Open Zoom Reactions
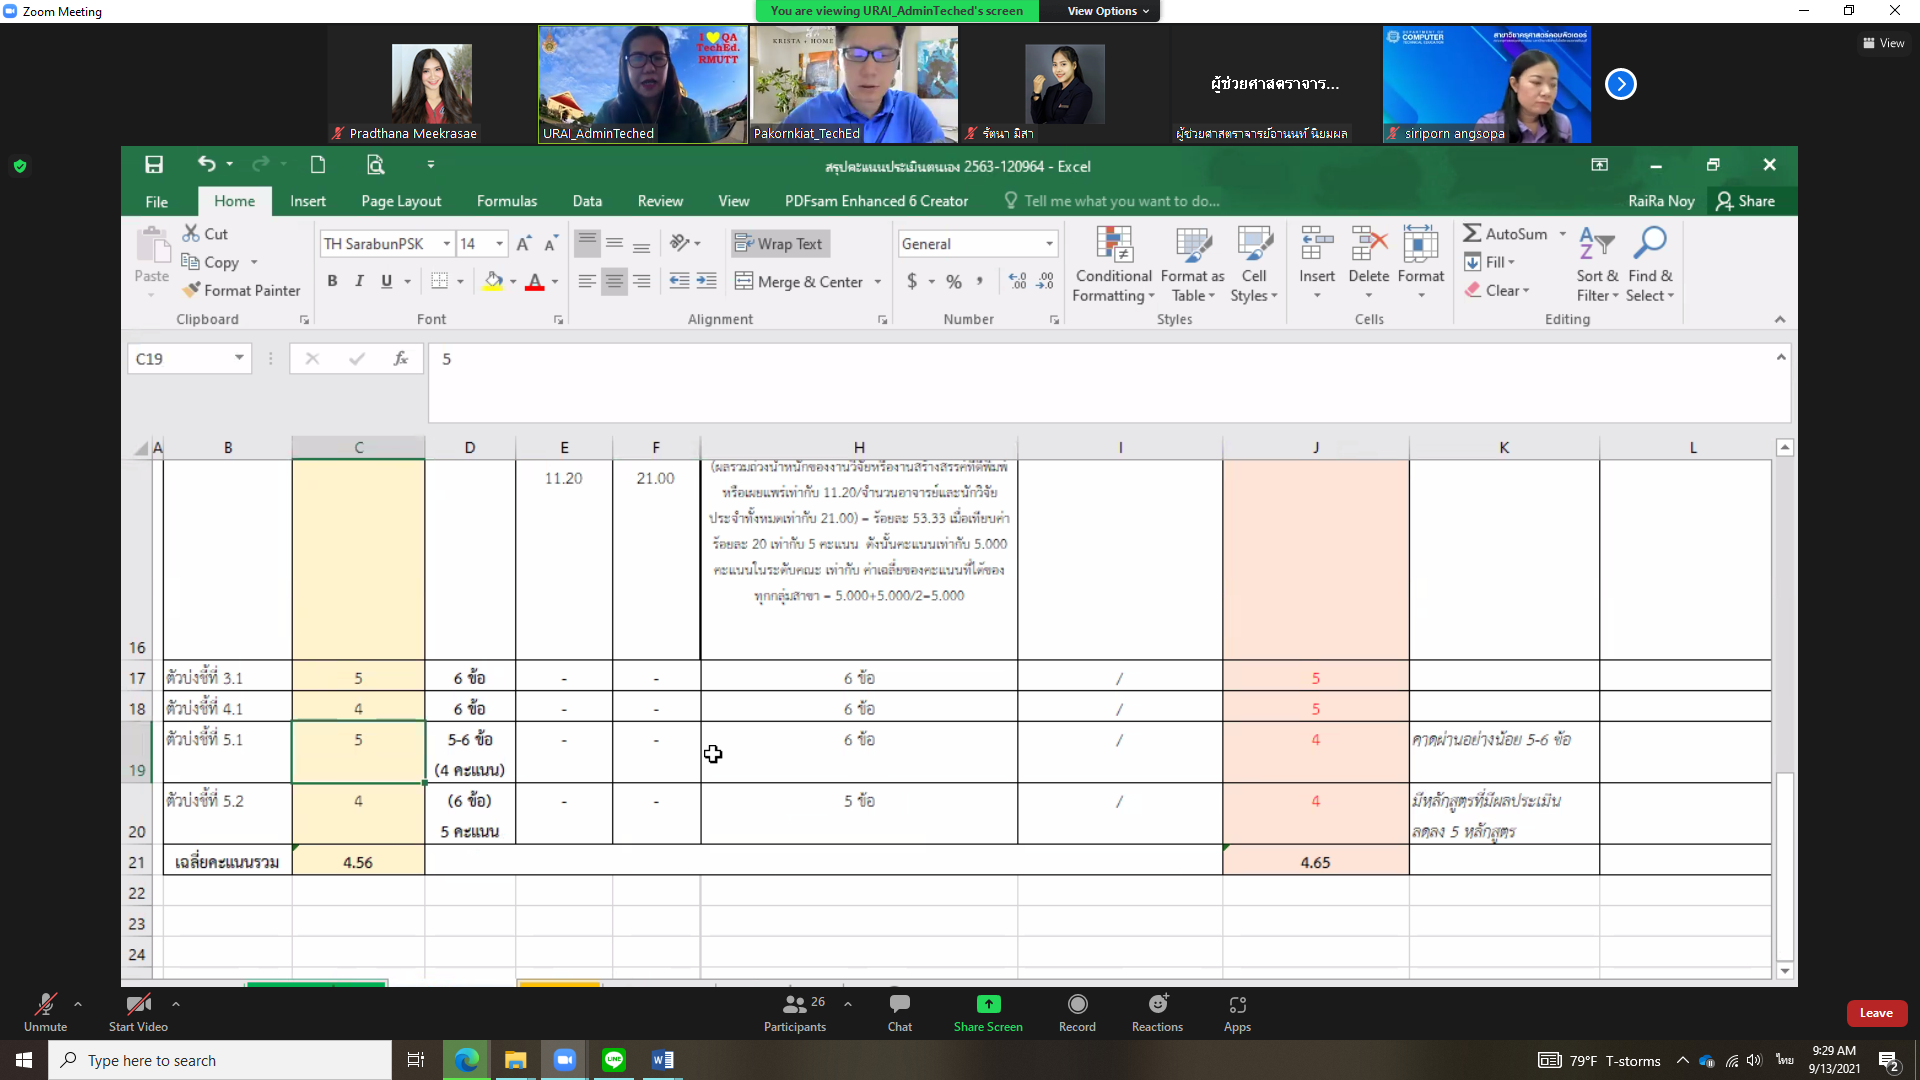1920x1080 pixels. pyautogui.click(x=1157, y=1013)
